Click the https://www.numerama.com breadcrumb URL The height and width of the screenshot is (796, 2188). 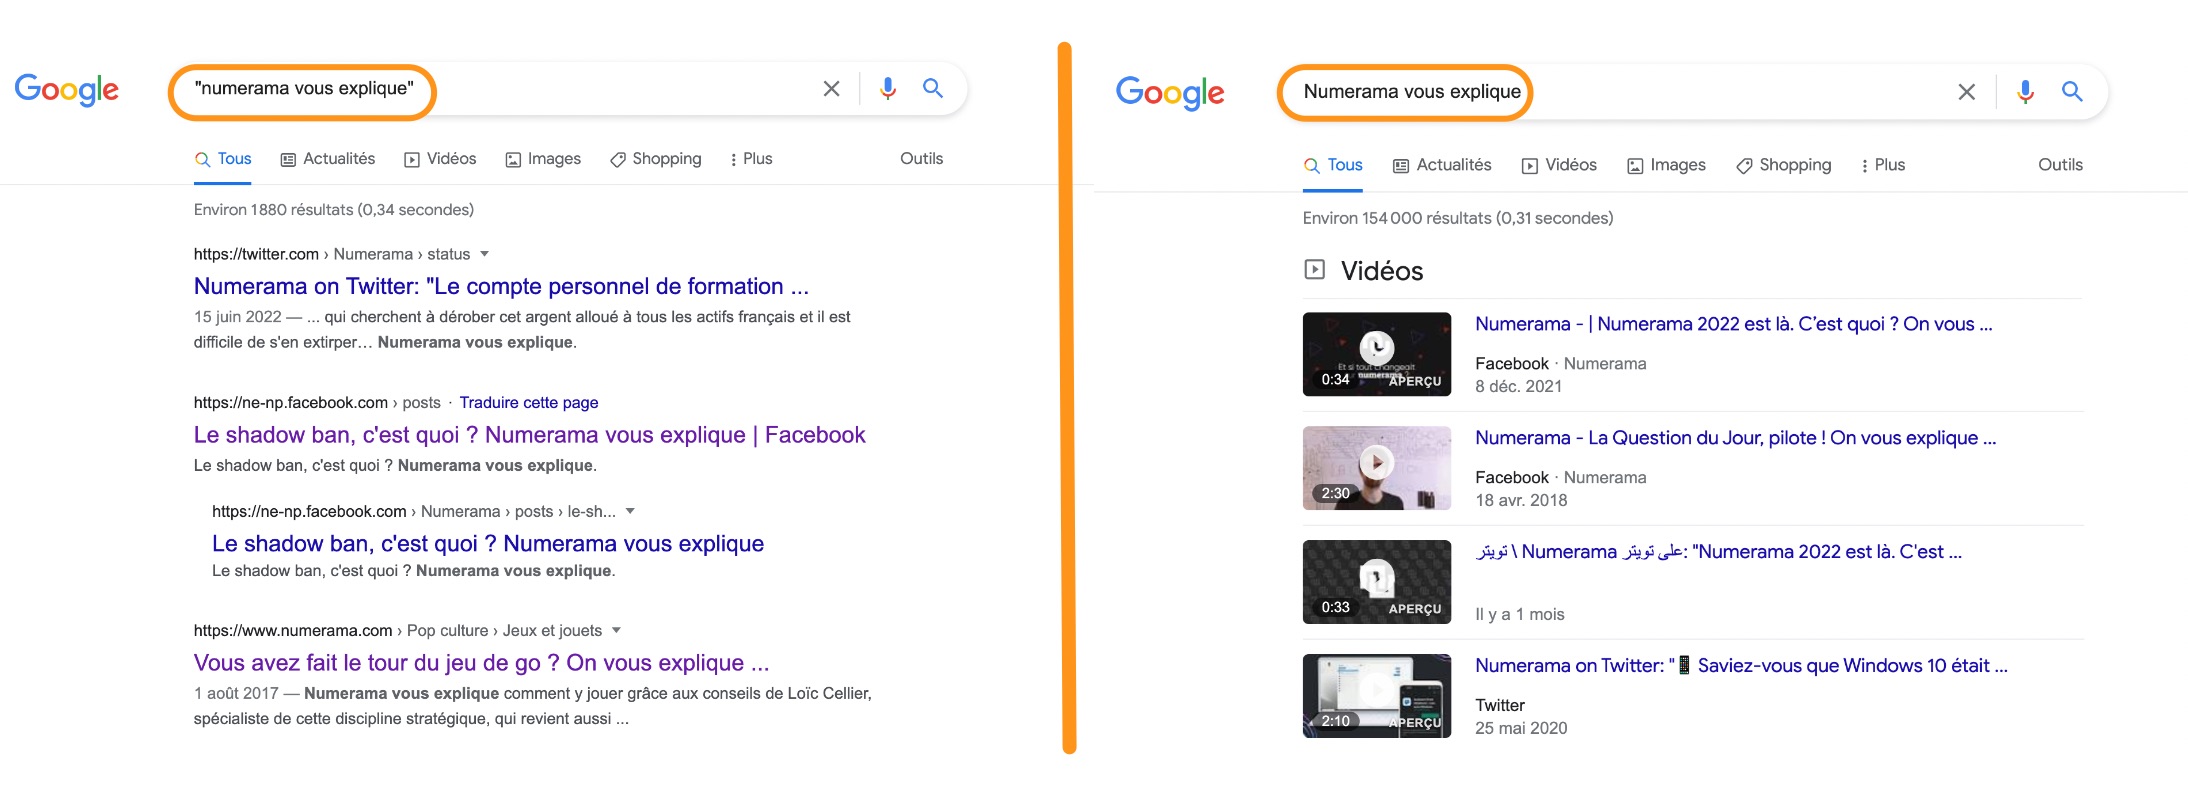click(293, 630)
